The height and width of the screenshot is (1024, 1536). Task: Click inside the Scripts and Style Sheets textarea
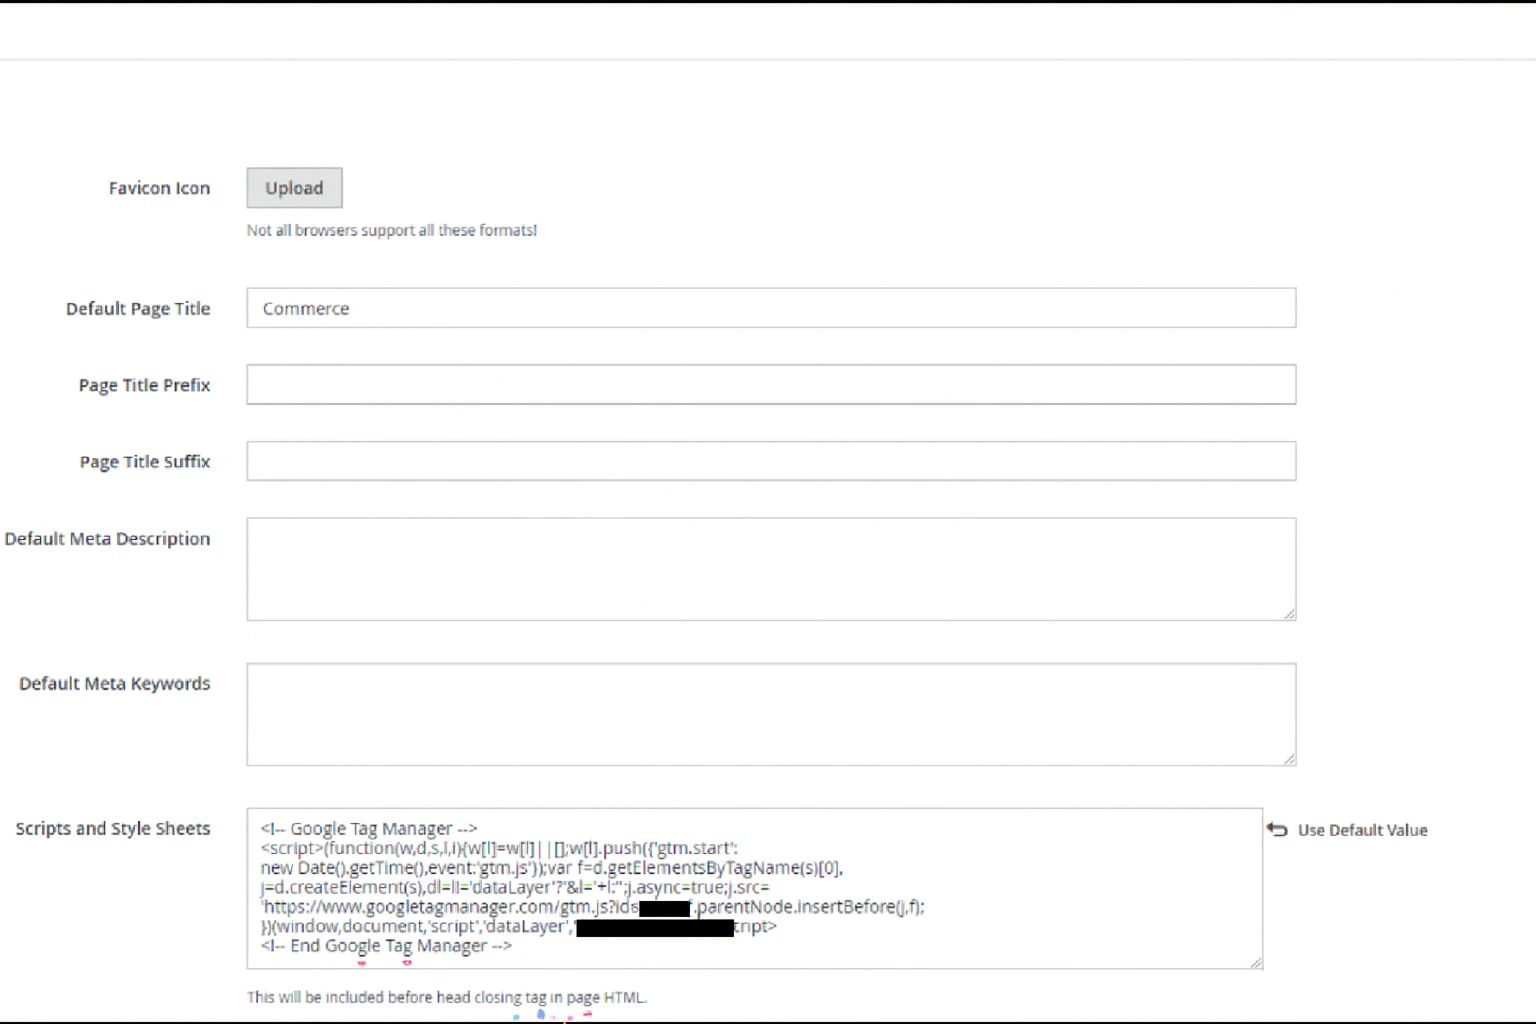coord(754,888)
